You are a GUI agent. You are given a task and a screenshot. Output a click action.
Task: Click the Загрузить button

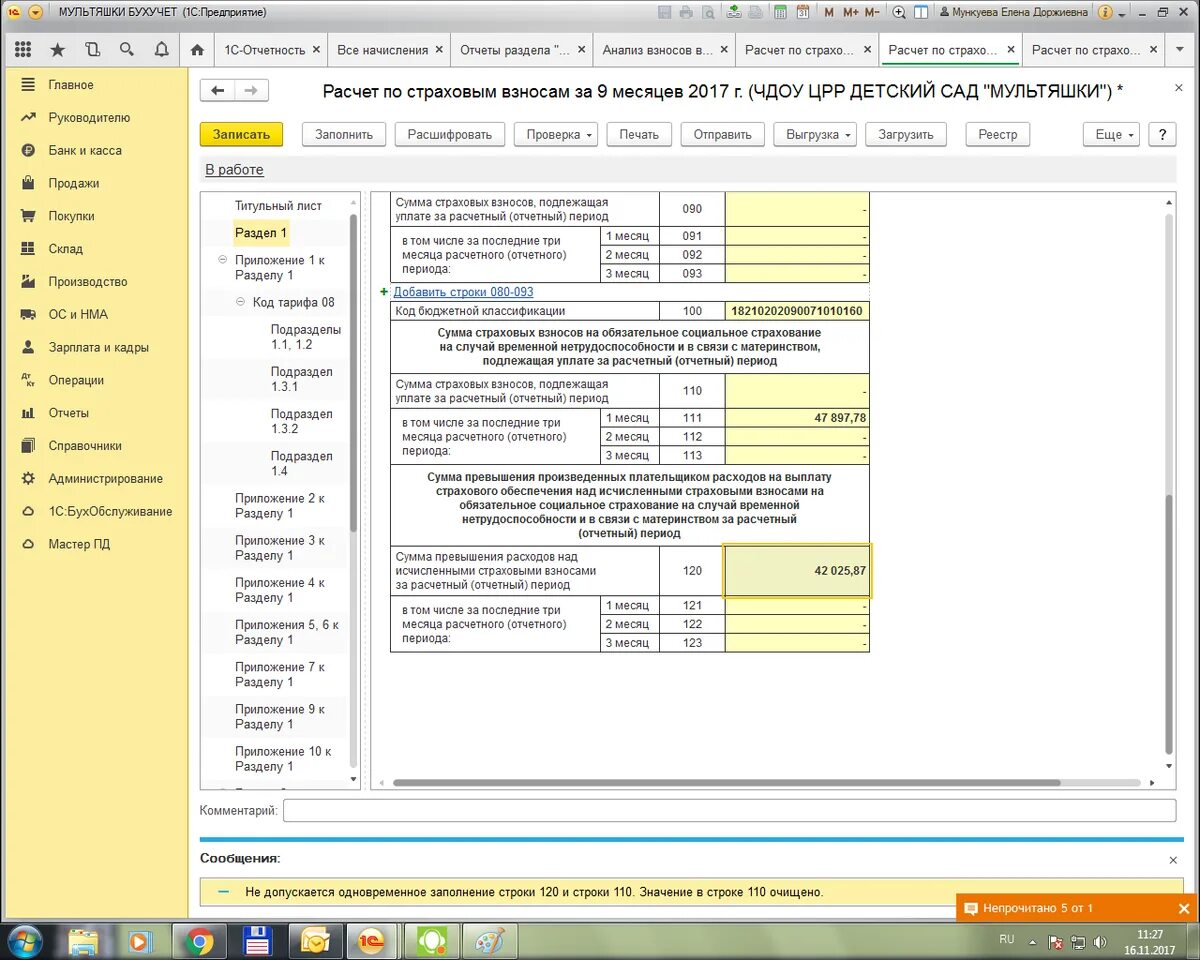(x=906, y=134)
